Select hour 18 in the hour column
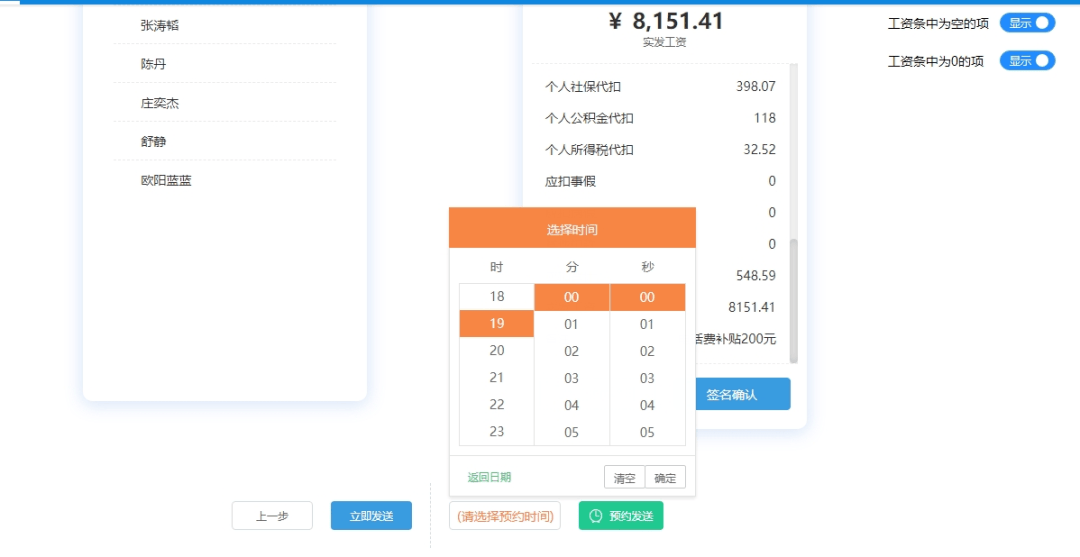 [497, 297]
